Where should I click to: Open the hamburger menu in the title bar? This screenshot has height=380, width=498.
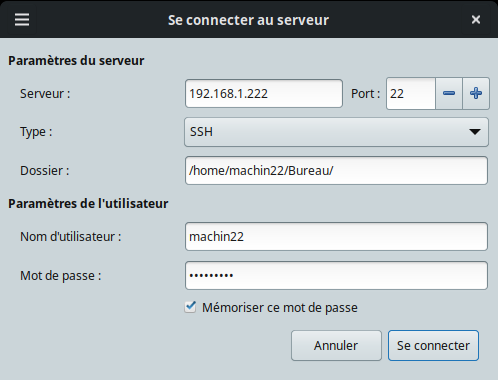coord(22,20)
